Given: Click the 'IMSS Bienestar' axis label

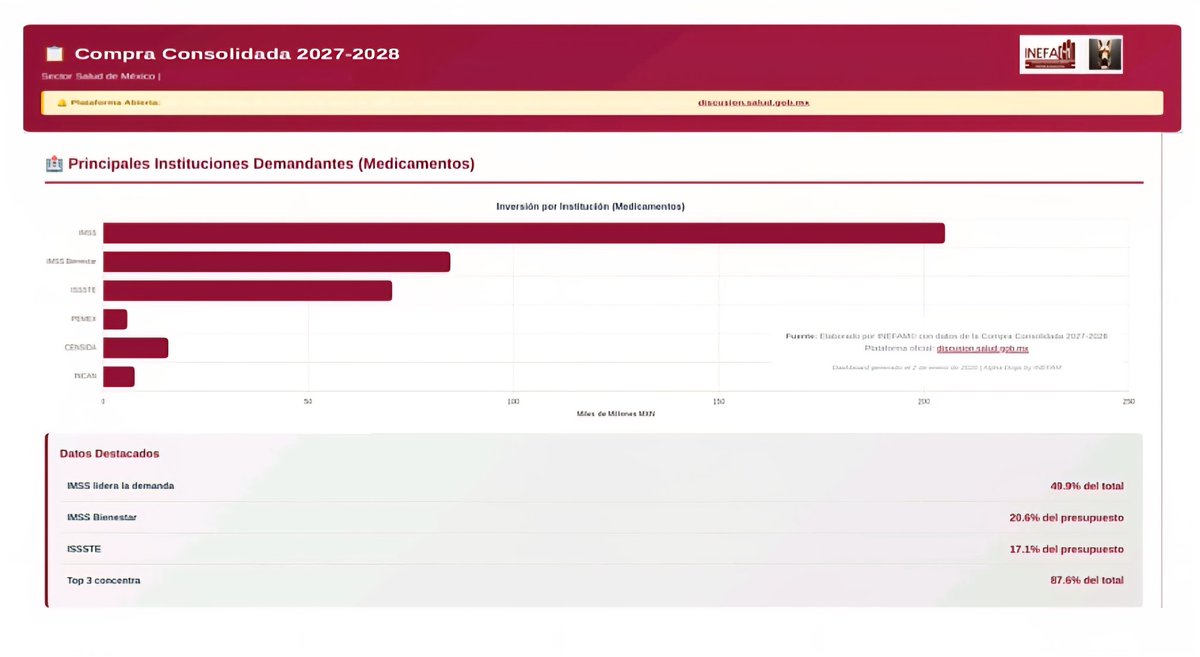Looking at the screenshot, I should [71, 262].
